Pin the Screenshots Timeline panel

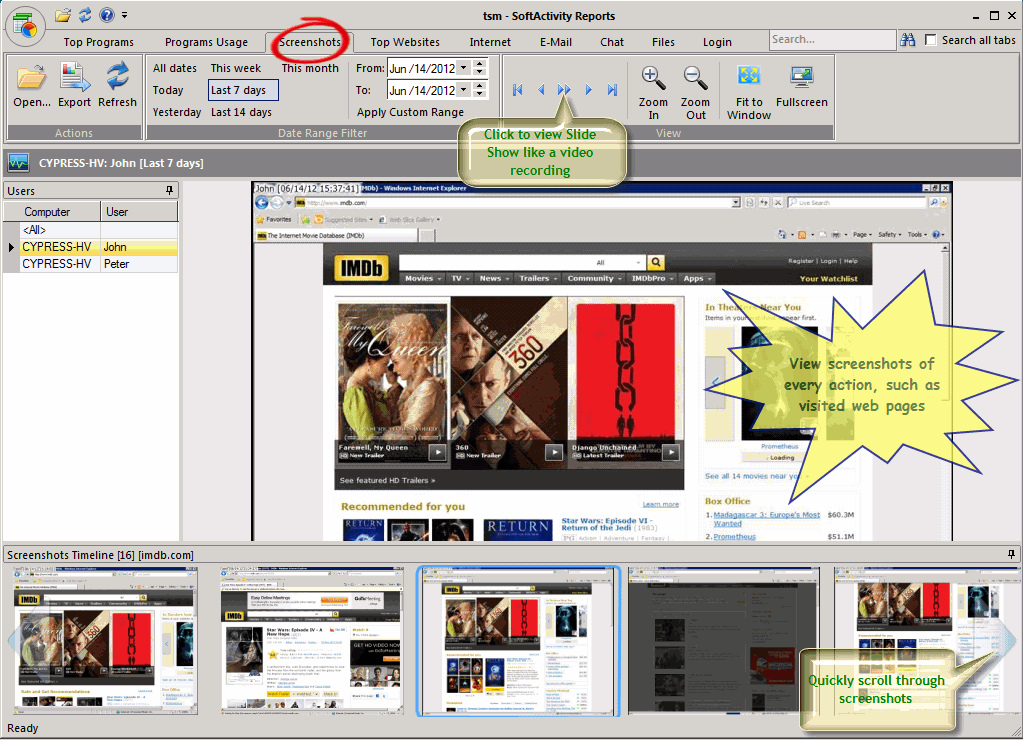tap(1011, 554)
